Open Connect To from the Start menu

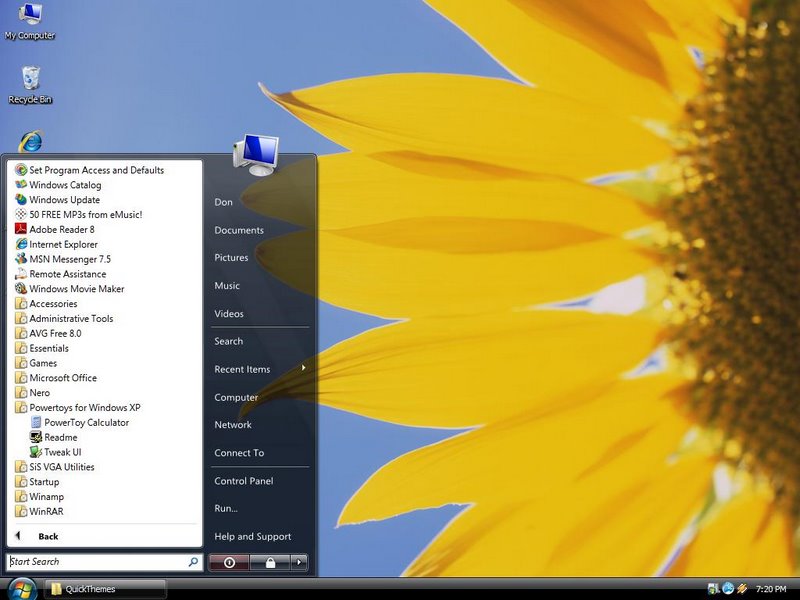tap(239, 453)
